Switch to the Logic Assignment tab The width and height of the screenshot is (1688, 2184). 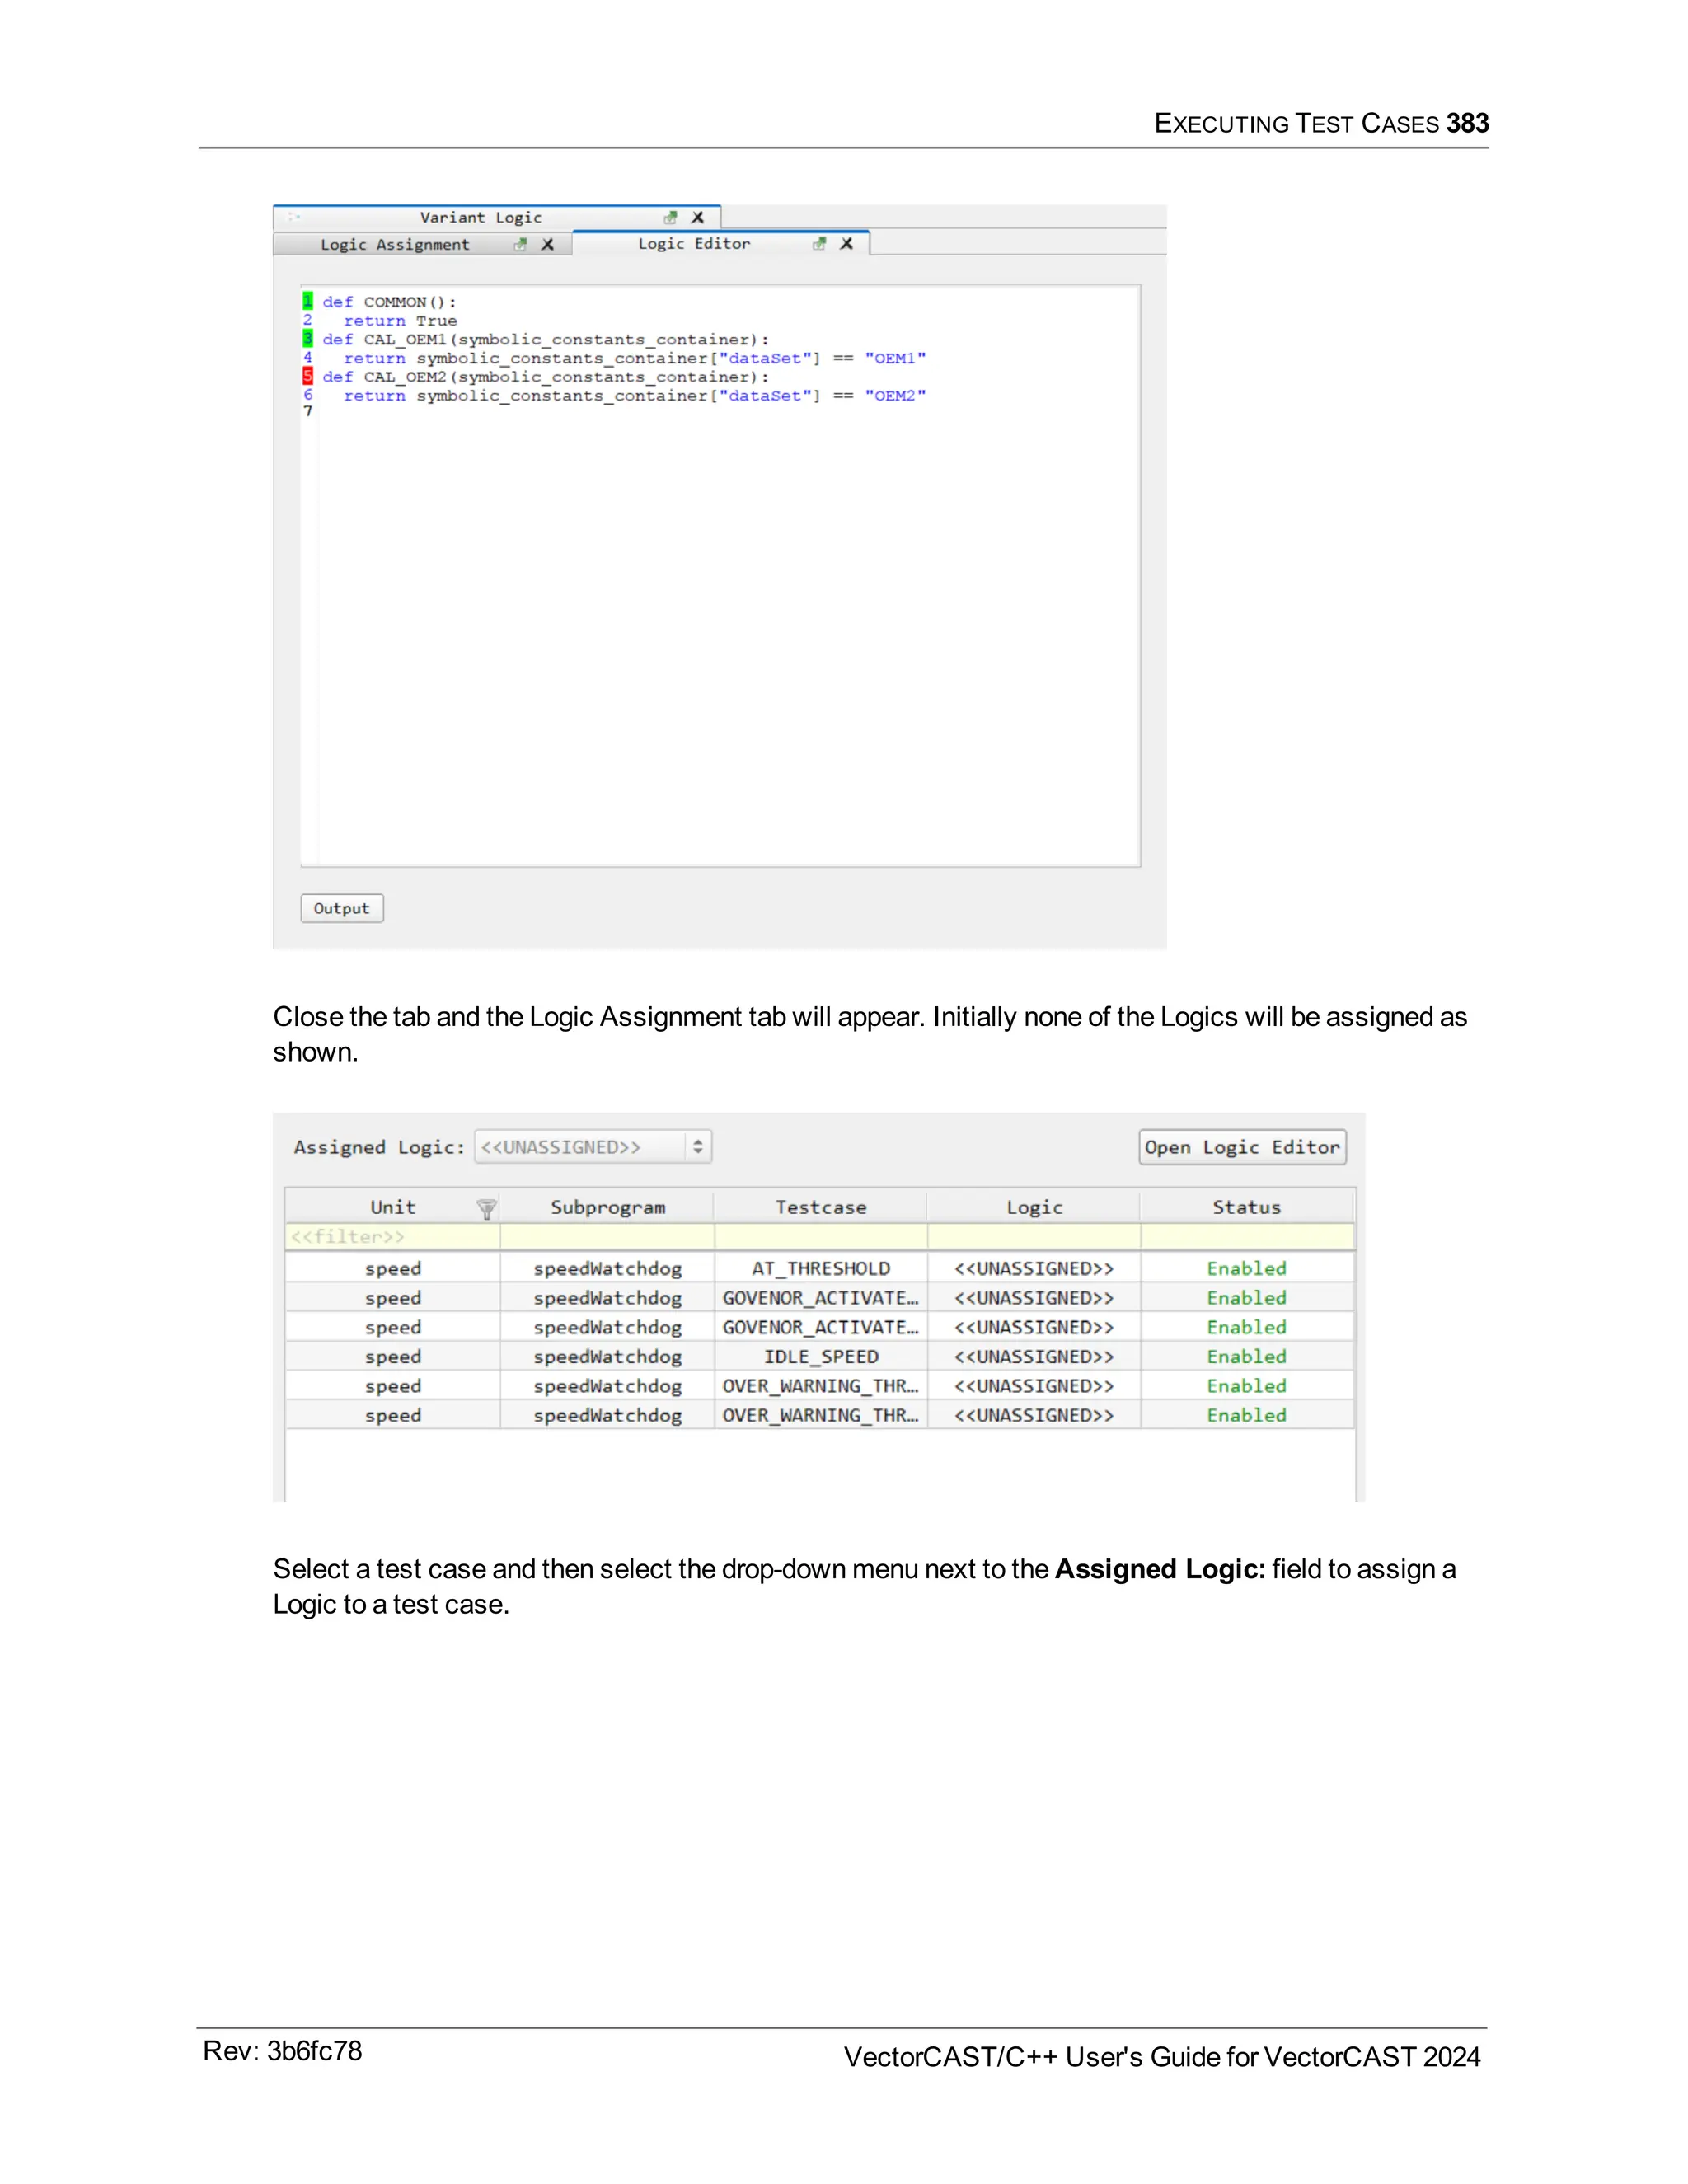(x=395, y=244)
